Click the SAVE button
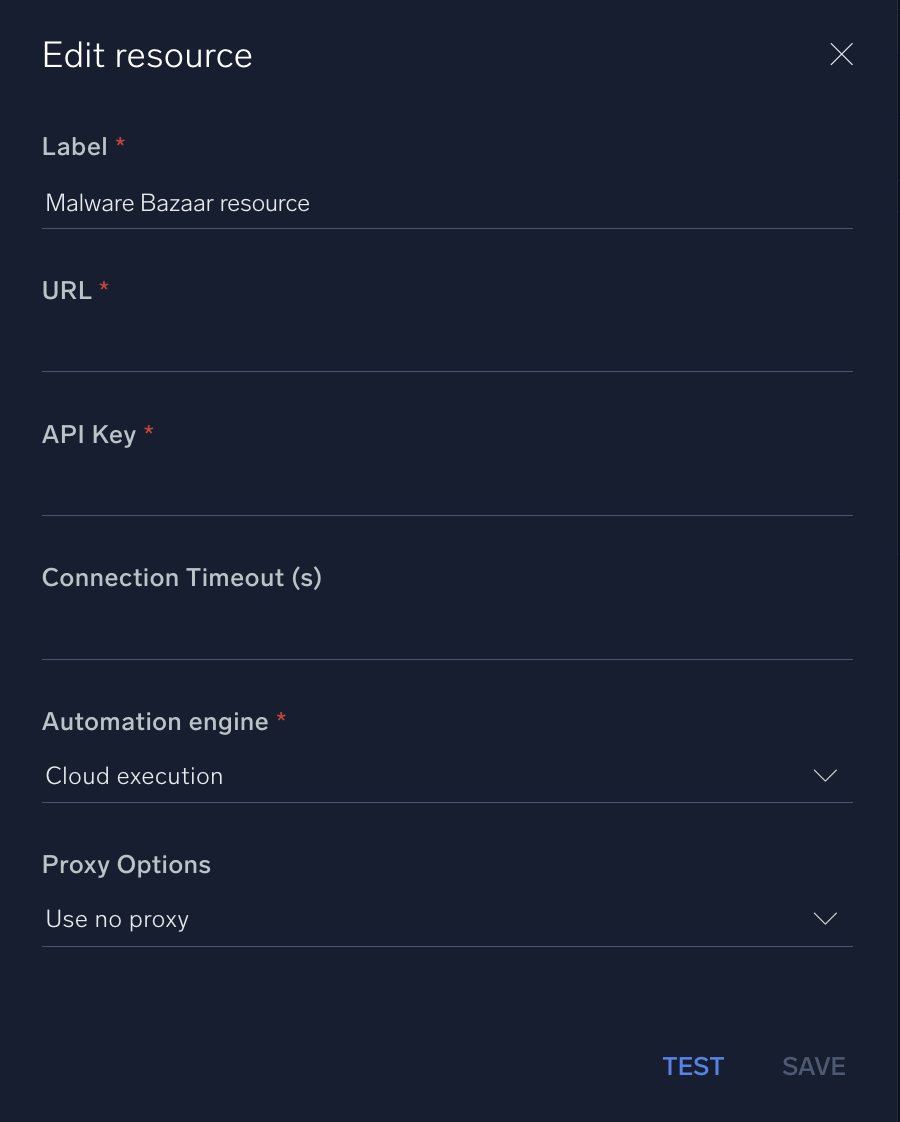 coord(813,1066)
